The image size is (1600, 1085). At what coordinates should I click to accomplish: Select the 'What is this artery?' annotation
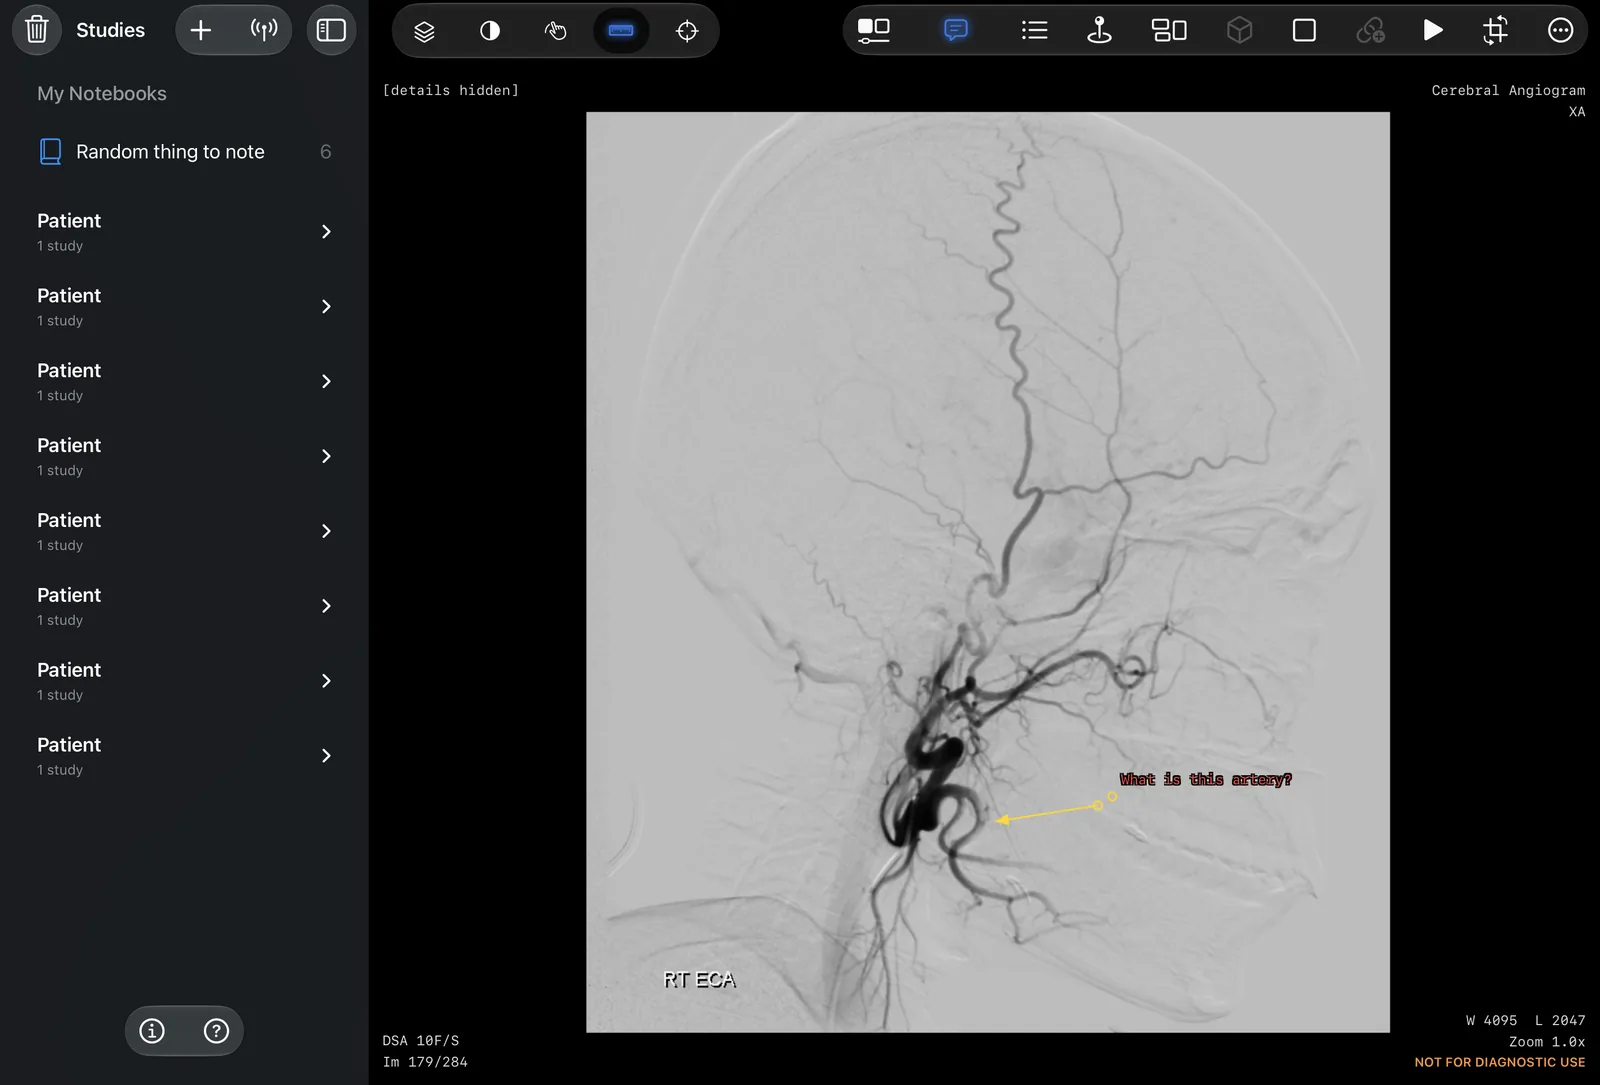1205,779
